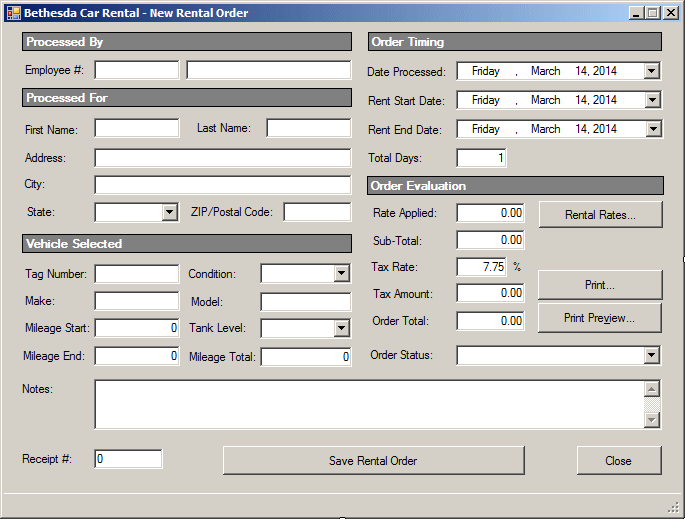The width and height of the screenshot is (685, 519).
Task: Expand the Condition combo box
Action: point(341,274)
